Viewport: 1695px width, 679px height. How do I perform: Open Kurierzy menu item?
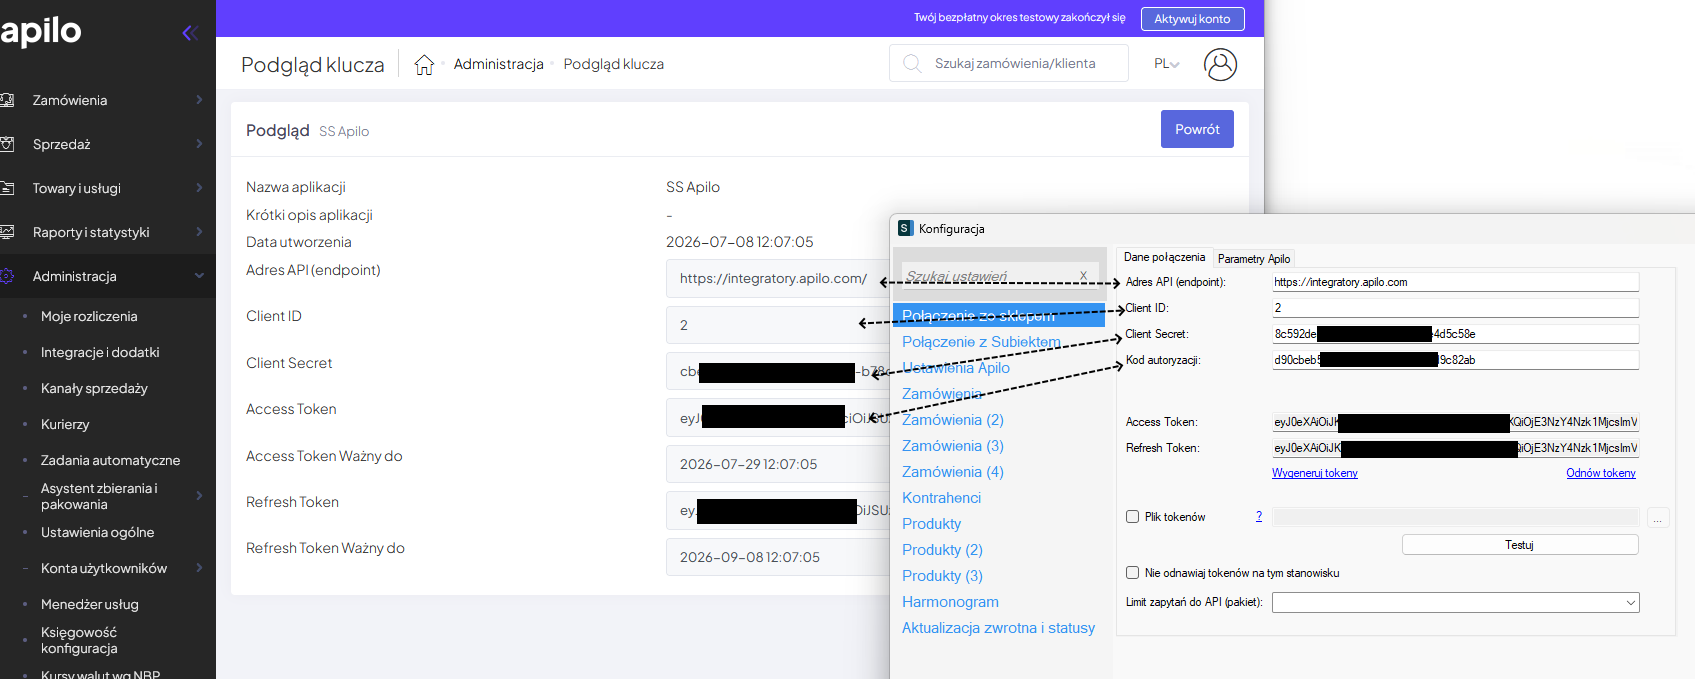coord(65,424)
